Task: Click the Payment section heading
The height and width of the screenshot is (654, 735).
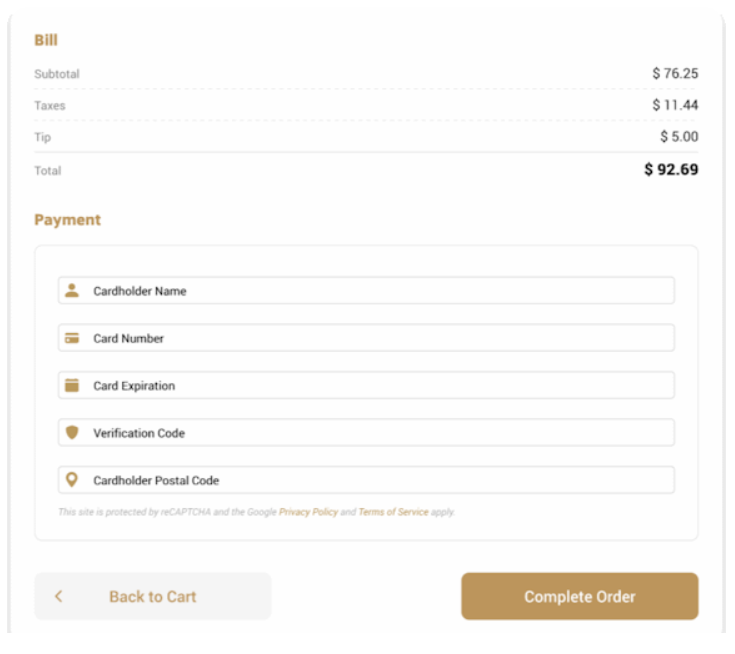Action: pyautogui.click(x=68, y=220)
